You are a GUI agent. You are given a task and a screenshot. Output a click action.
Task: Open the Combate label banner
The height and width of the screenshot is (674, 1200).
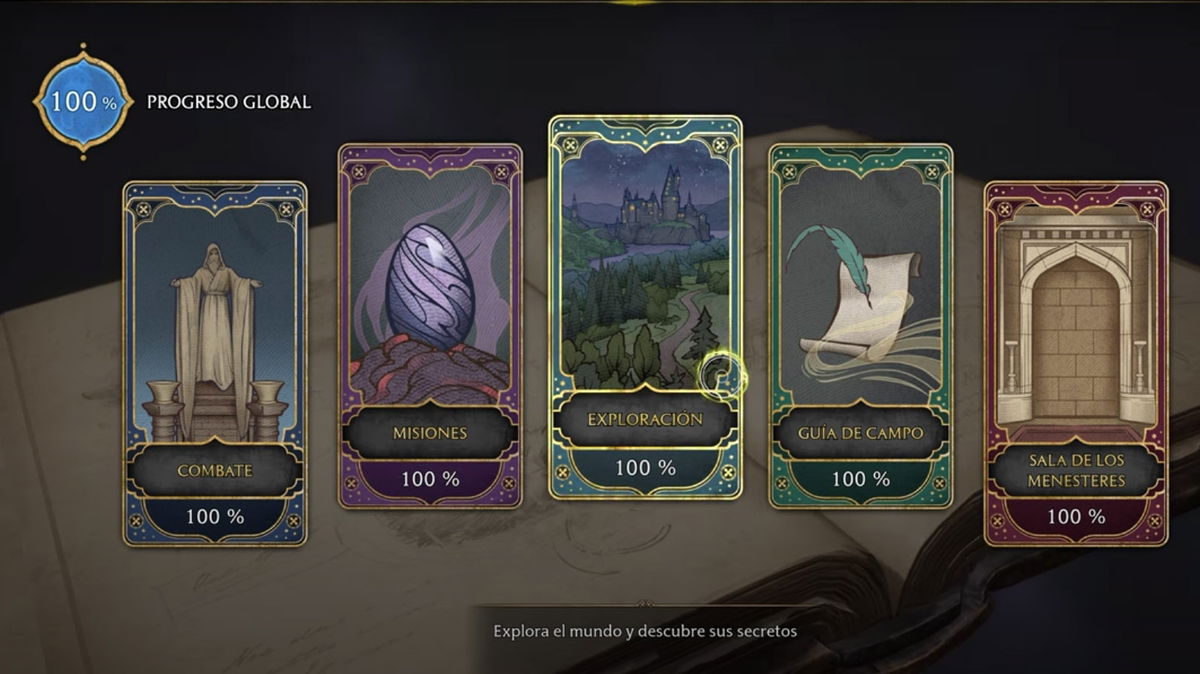214,470
